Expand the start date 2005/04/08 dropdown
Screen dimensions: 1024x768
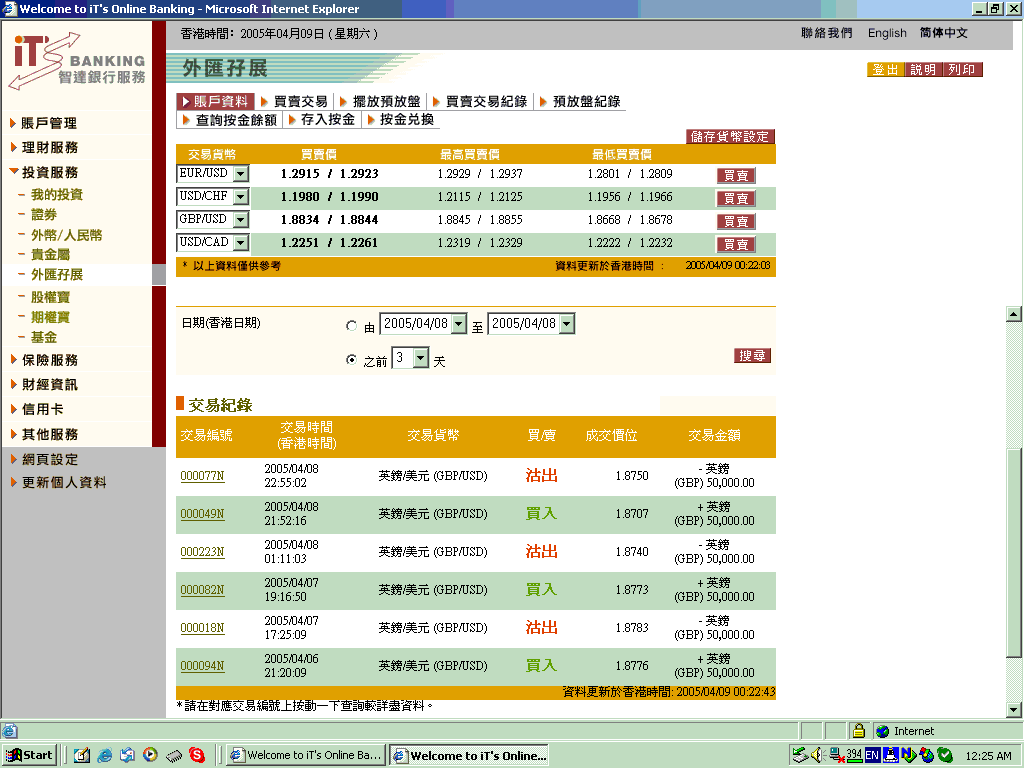tap(459, 324)
